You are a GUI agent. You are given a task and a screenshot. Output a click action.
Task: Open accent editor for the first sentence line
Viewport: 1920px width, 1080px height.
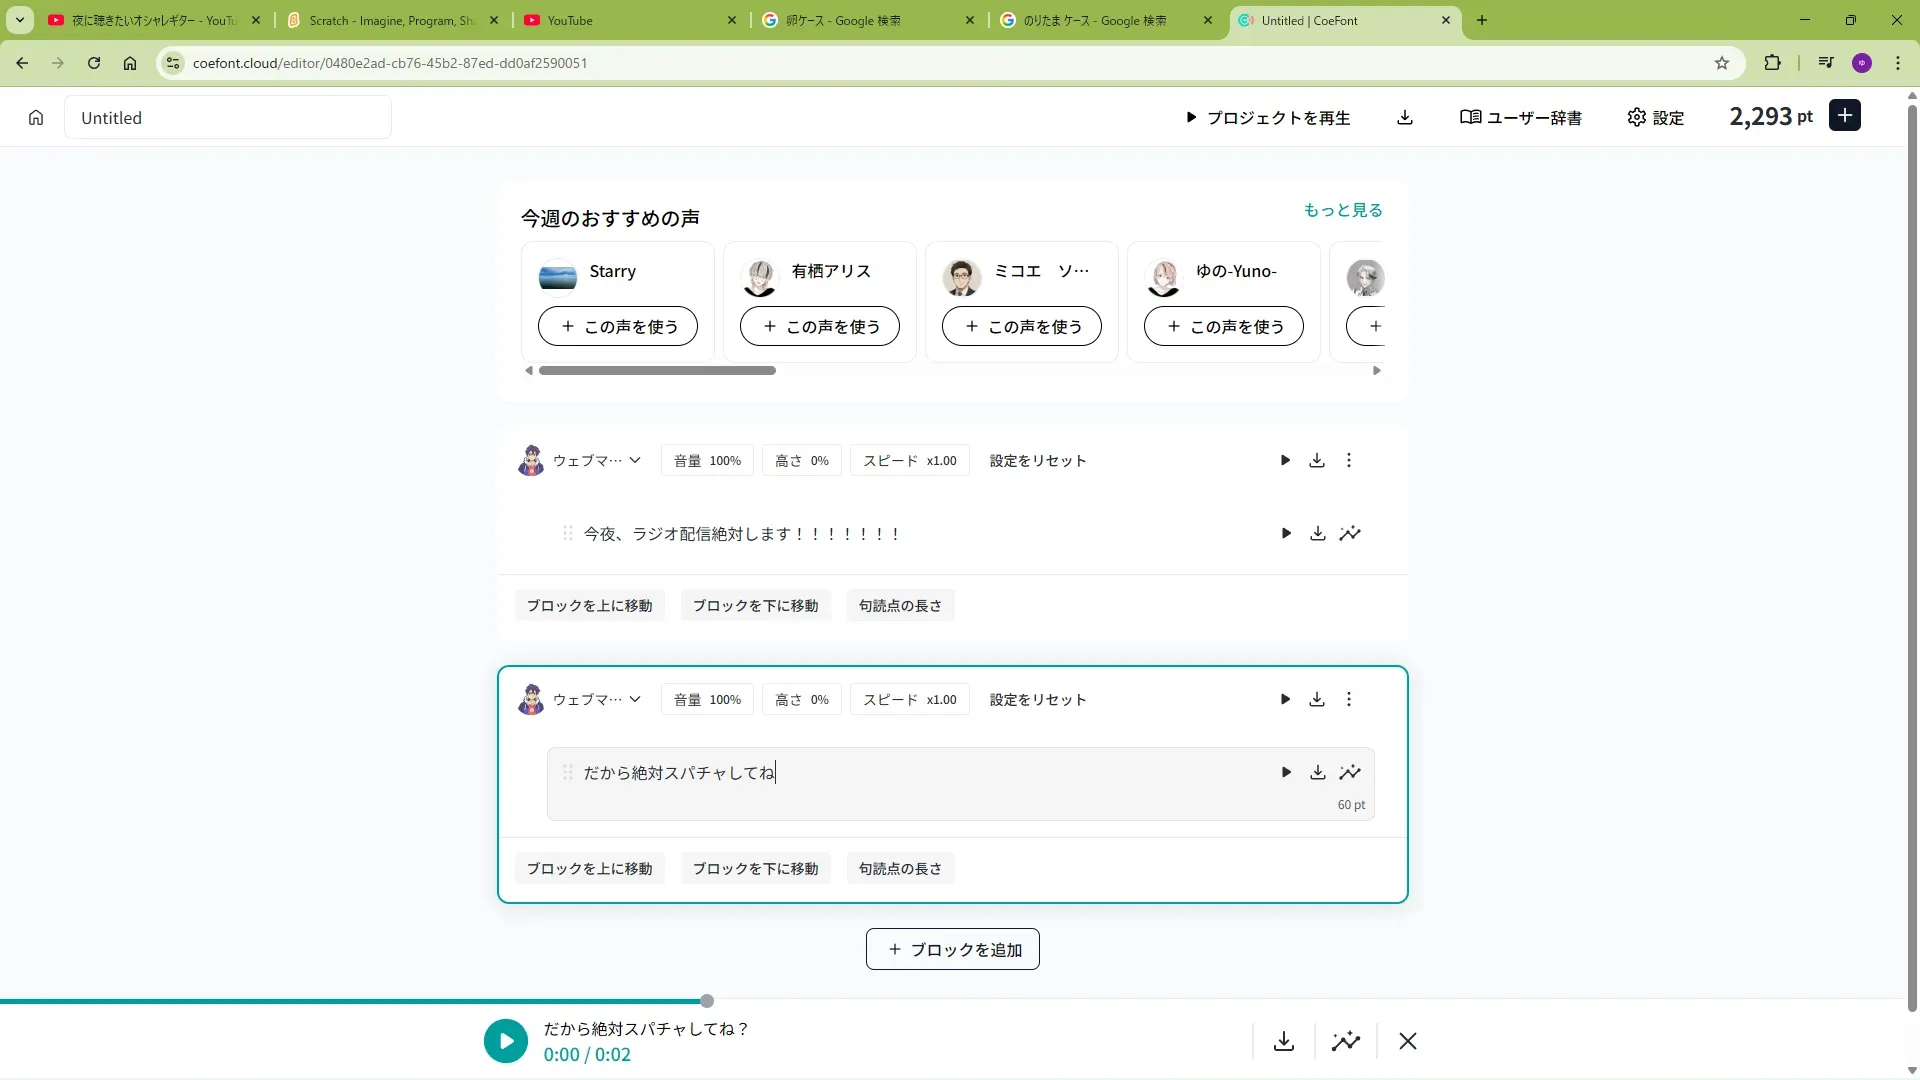(x=1350, y=534)
